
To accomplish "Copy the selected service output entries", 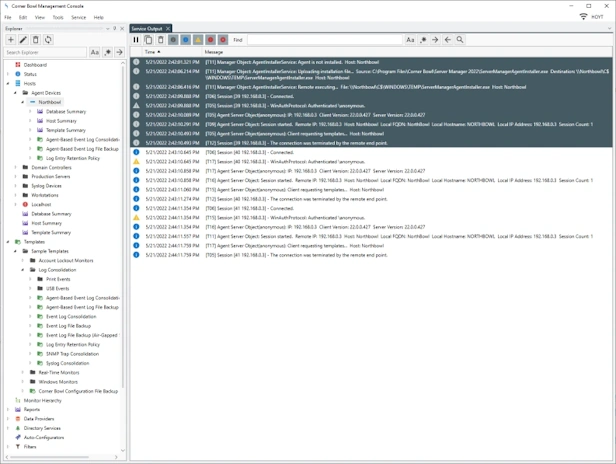I will click(148, 40).
